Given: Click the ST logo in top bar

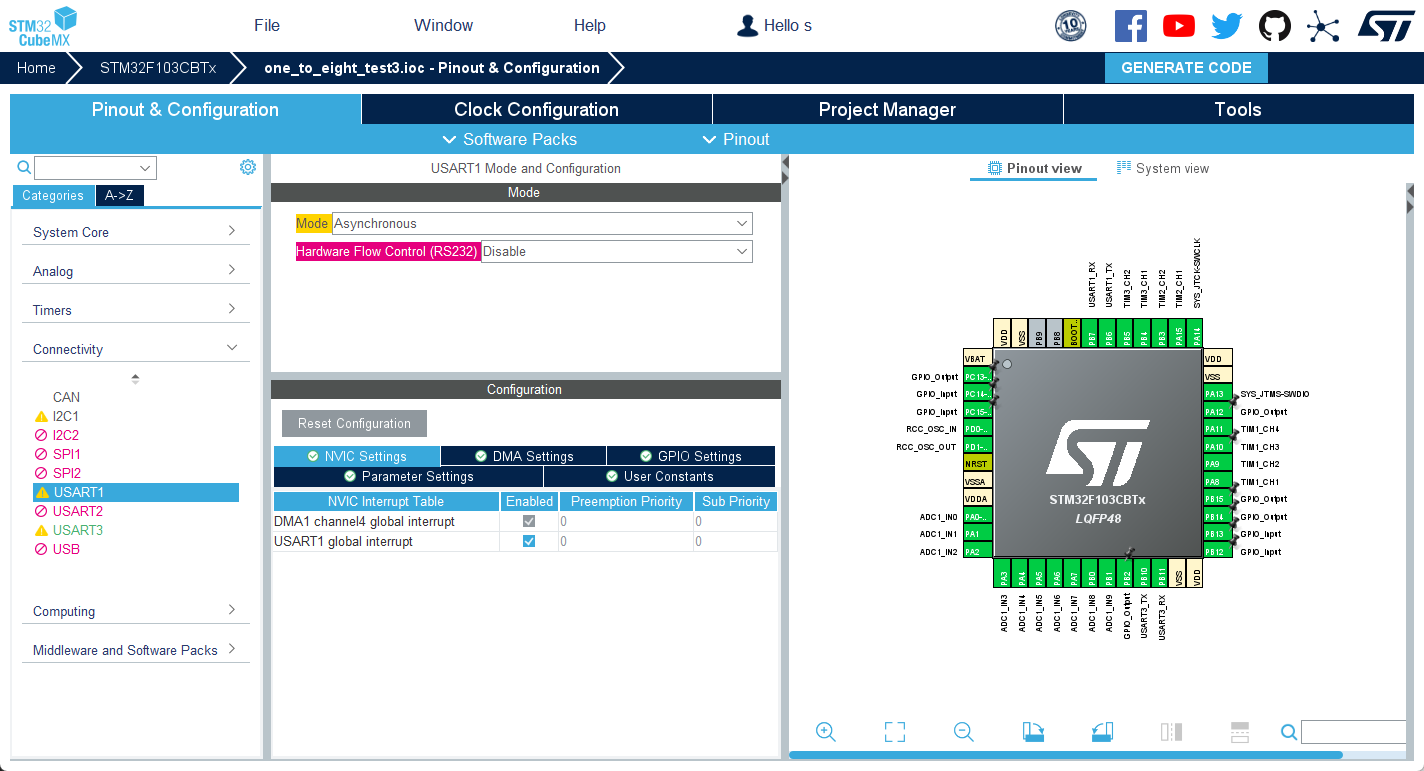Looking at the screenshot, I should [1386, 26].
